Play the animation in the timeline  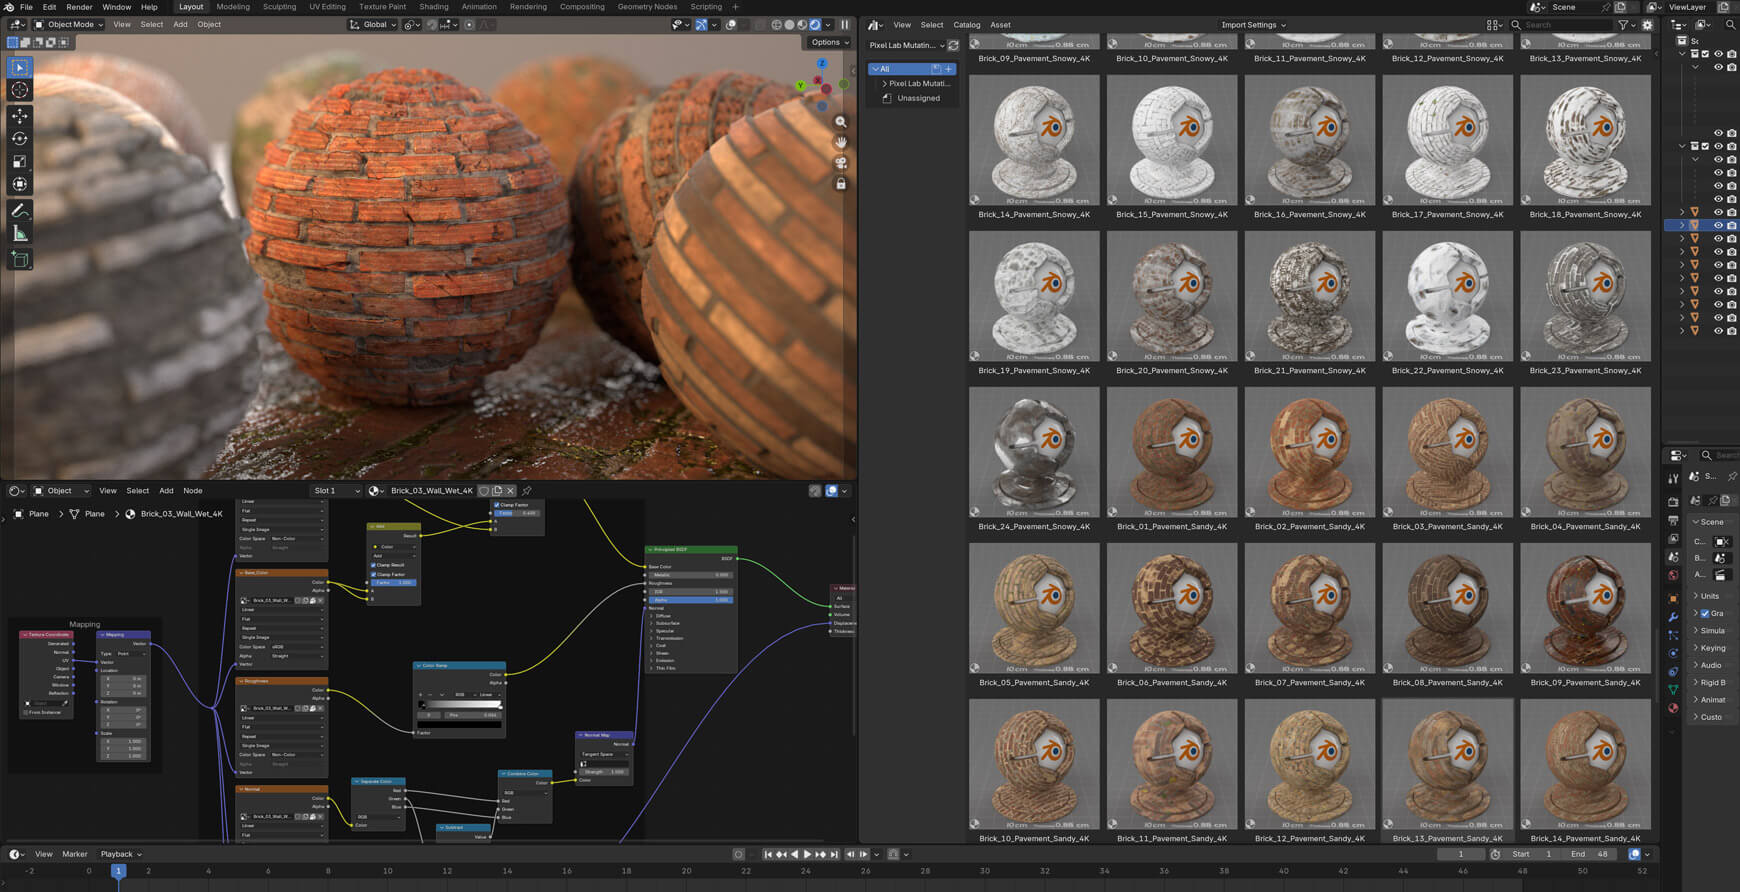coord(807,854)
